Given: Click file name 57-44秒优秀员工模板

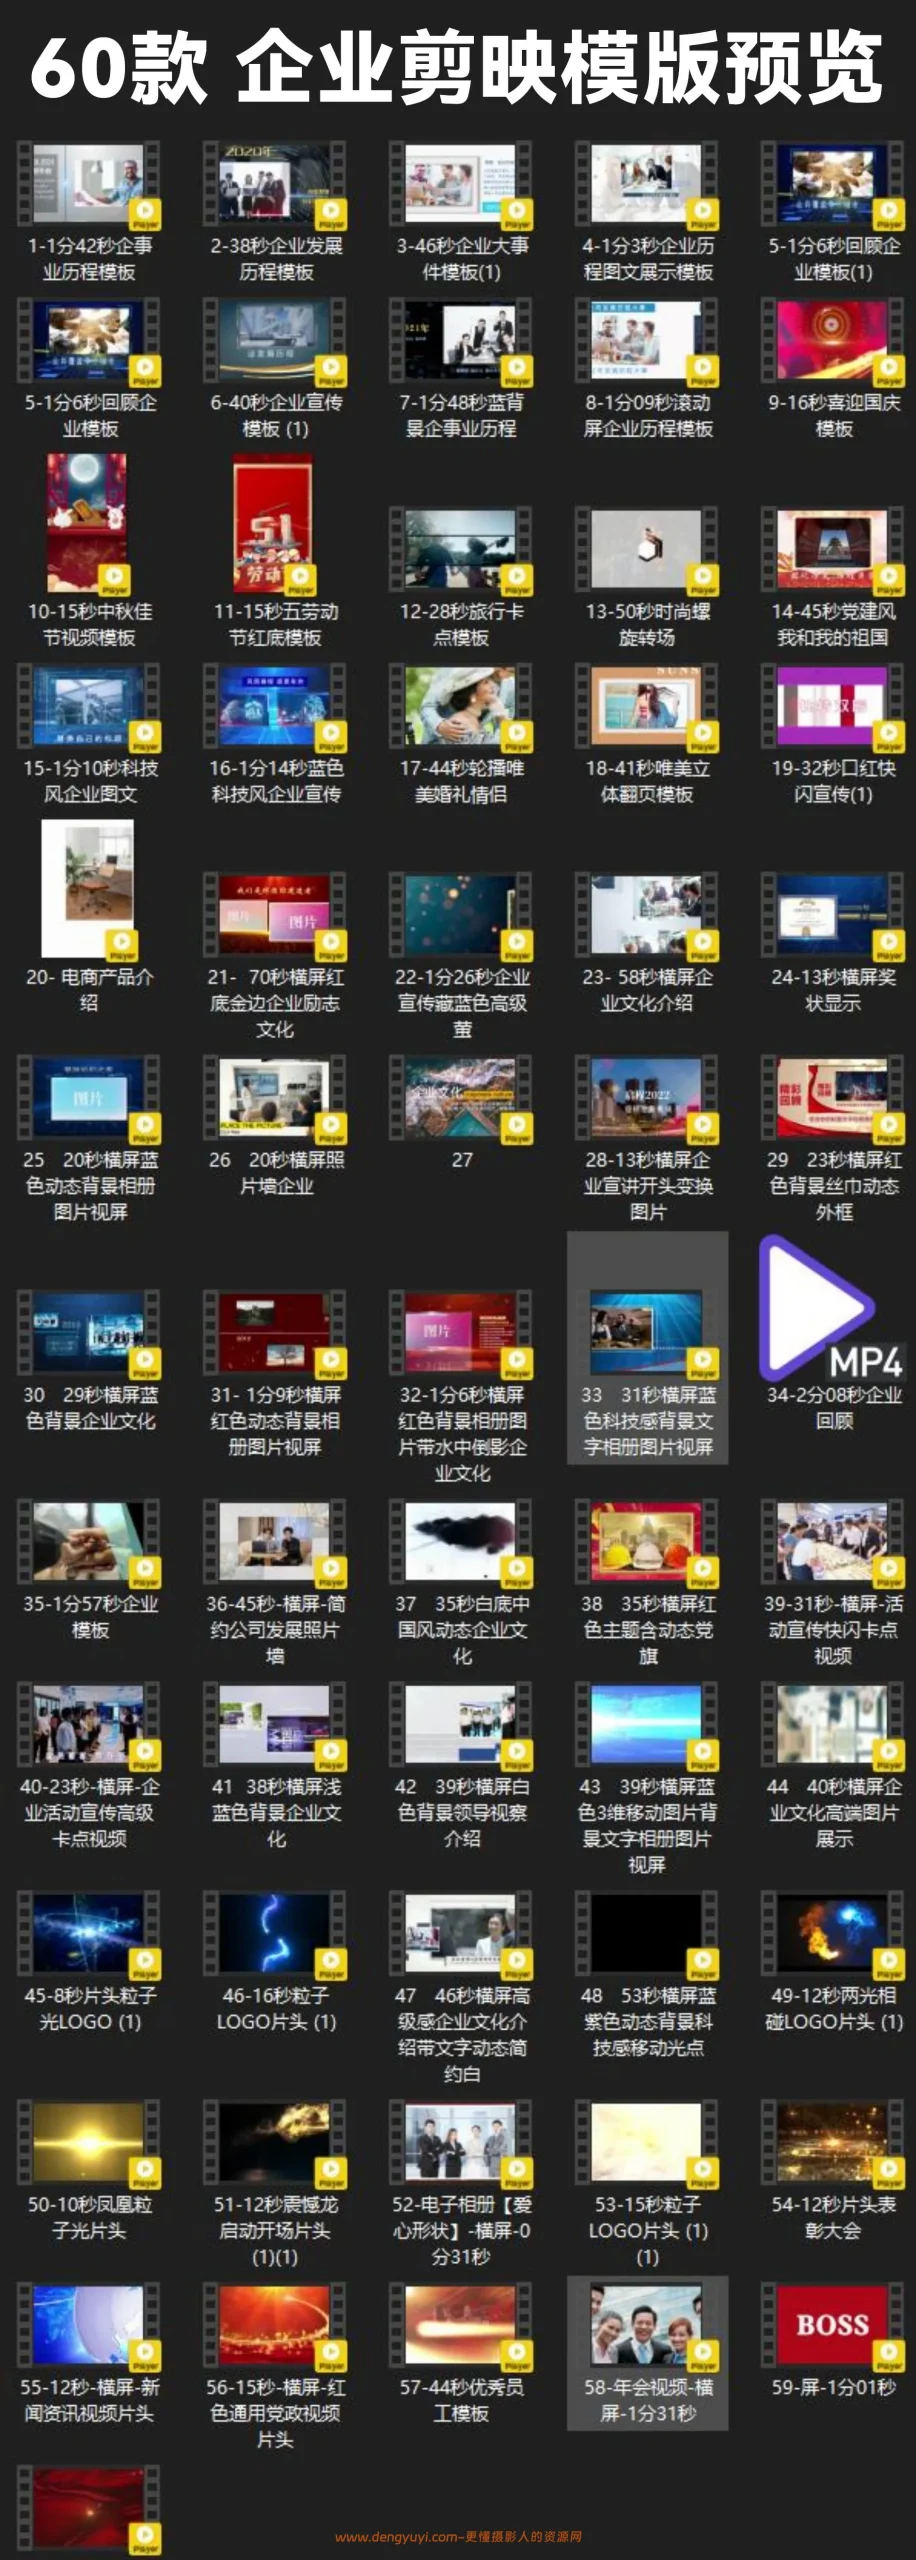Looking at the screenshot, I should pyautogui.click(x=461, y=2400).
